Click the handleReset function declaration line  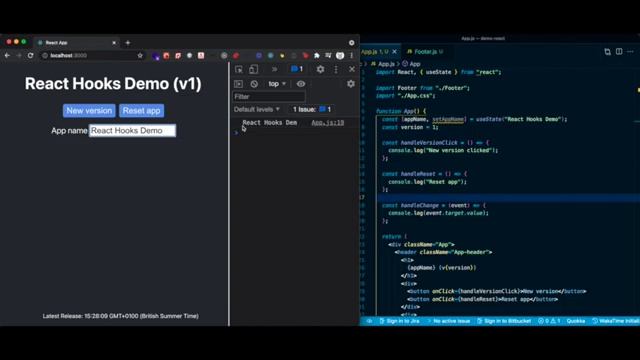[424, 174]
